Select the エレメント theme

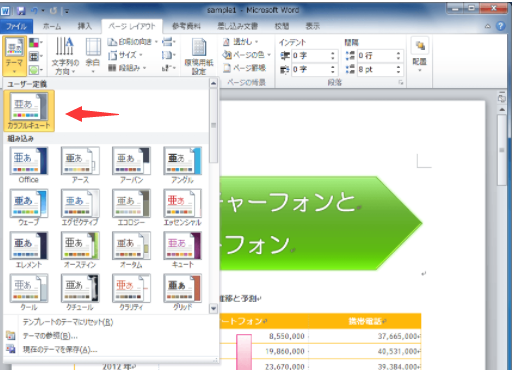tap(29, 250)
